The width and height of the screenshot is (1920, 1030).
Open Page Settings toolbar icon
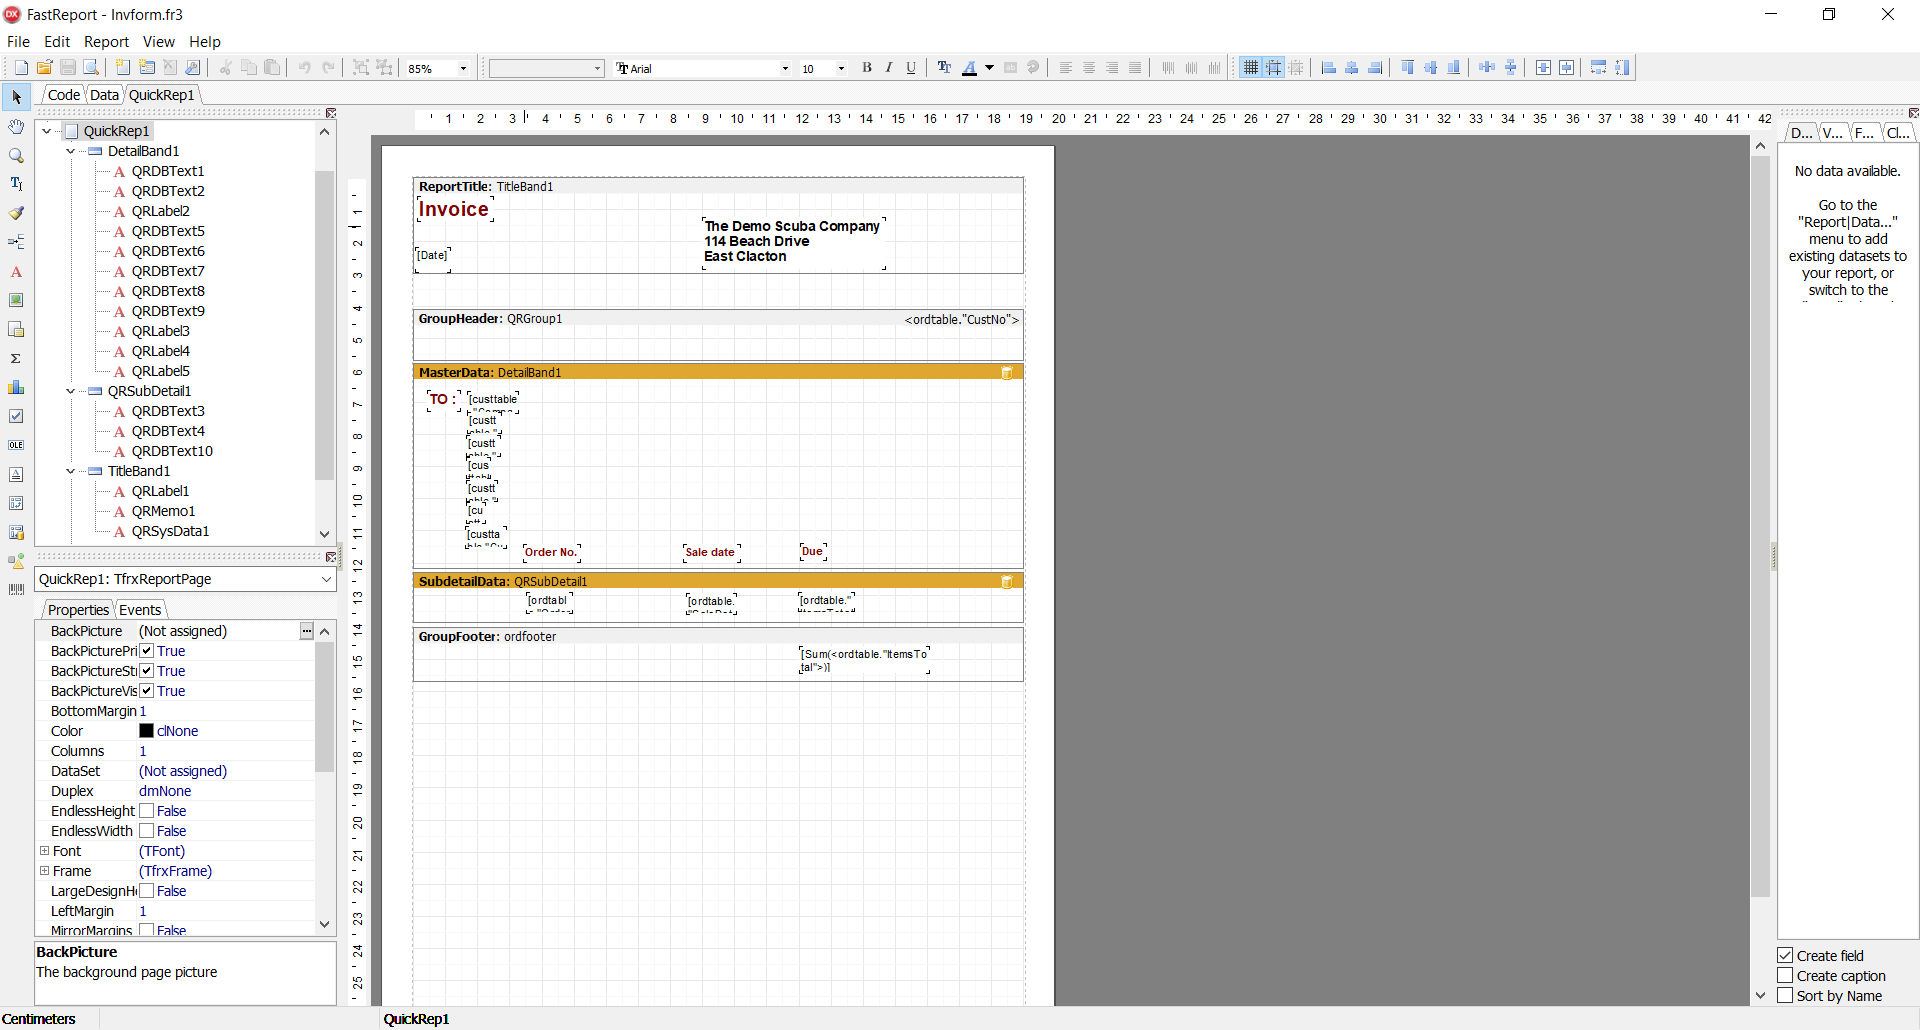point(193,68)
